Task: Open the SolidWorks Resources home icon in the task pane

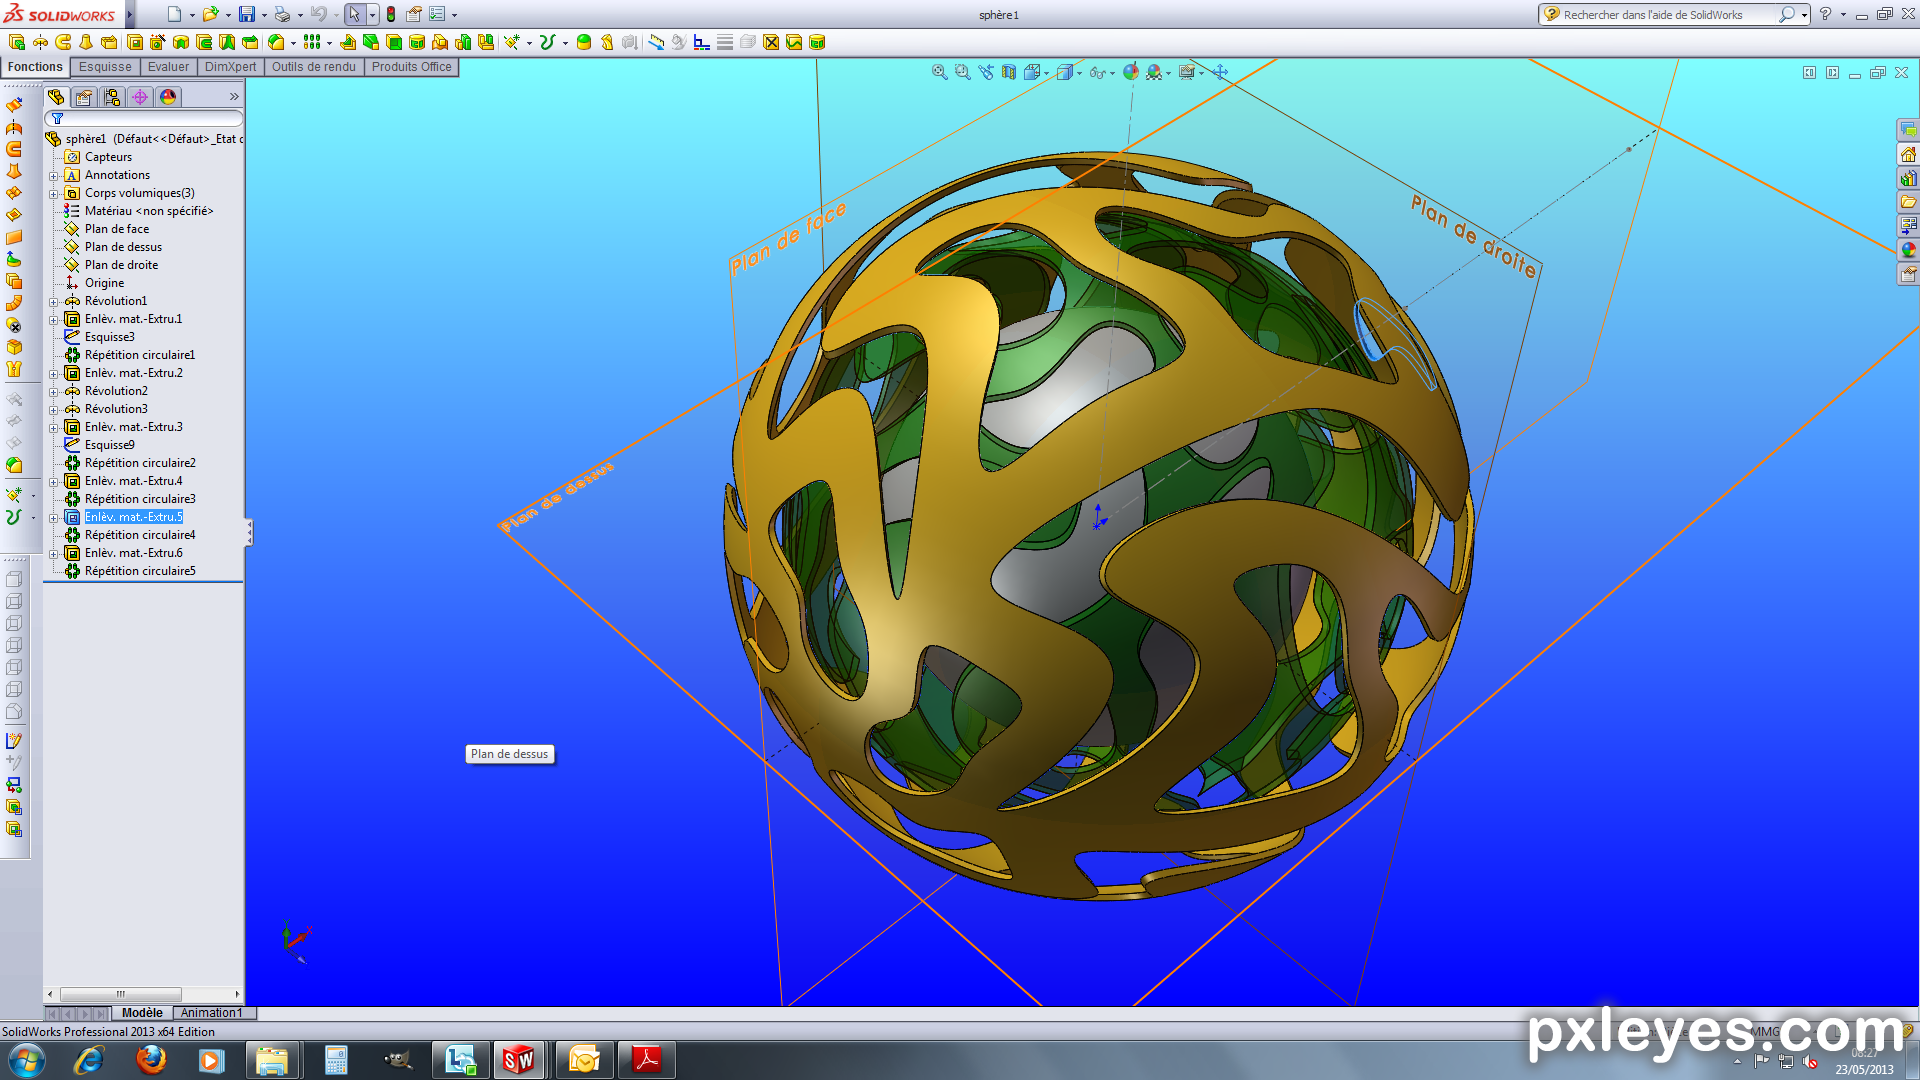Action: [x=1908, y=154]
